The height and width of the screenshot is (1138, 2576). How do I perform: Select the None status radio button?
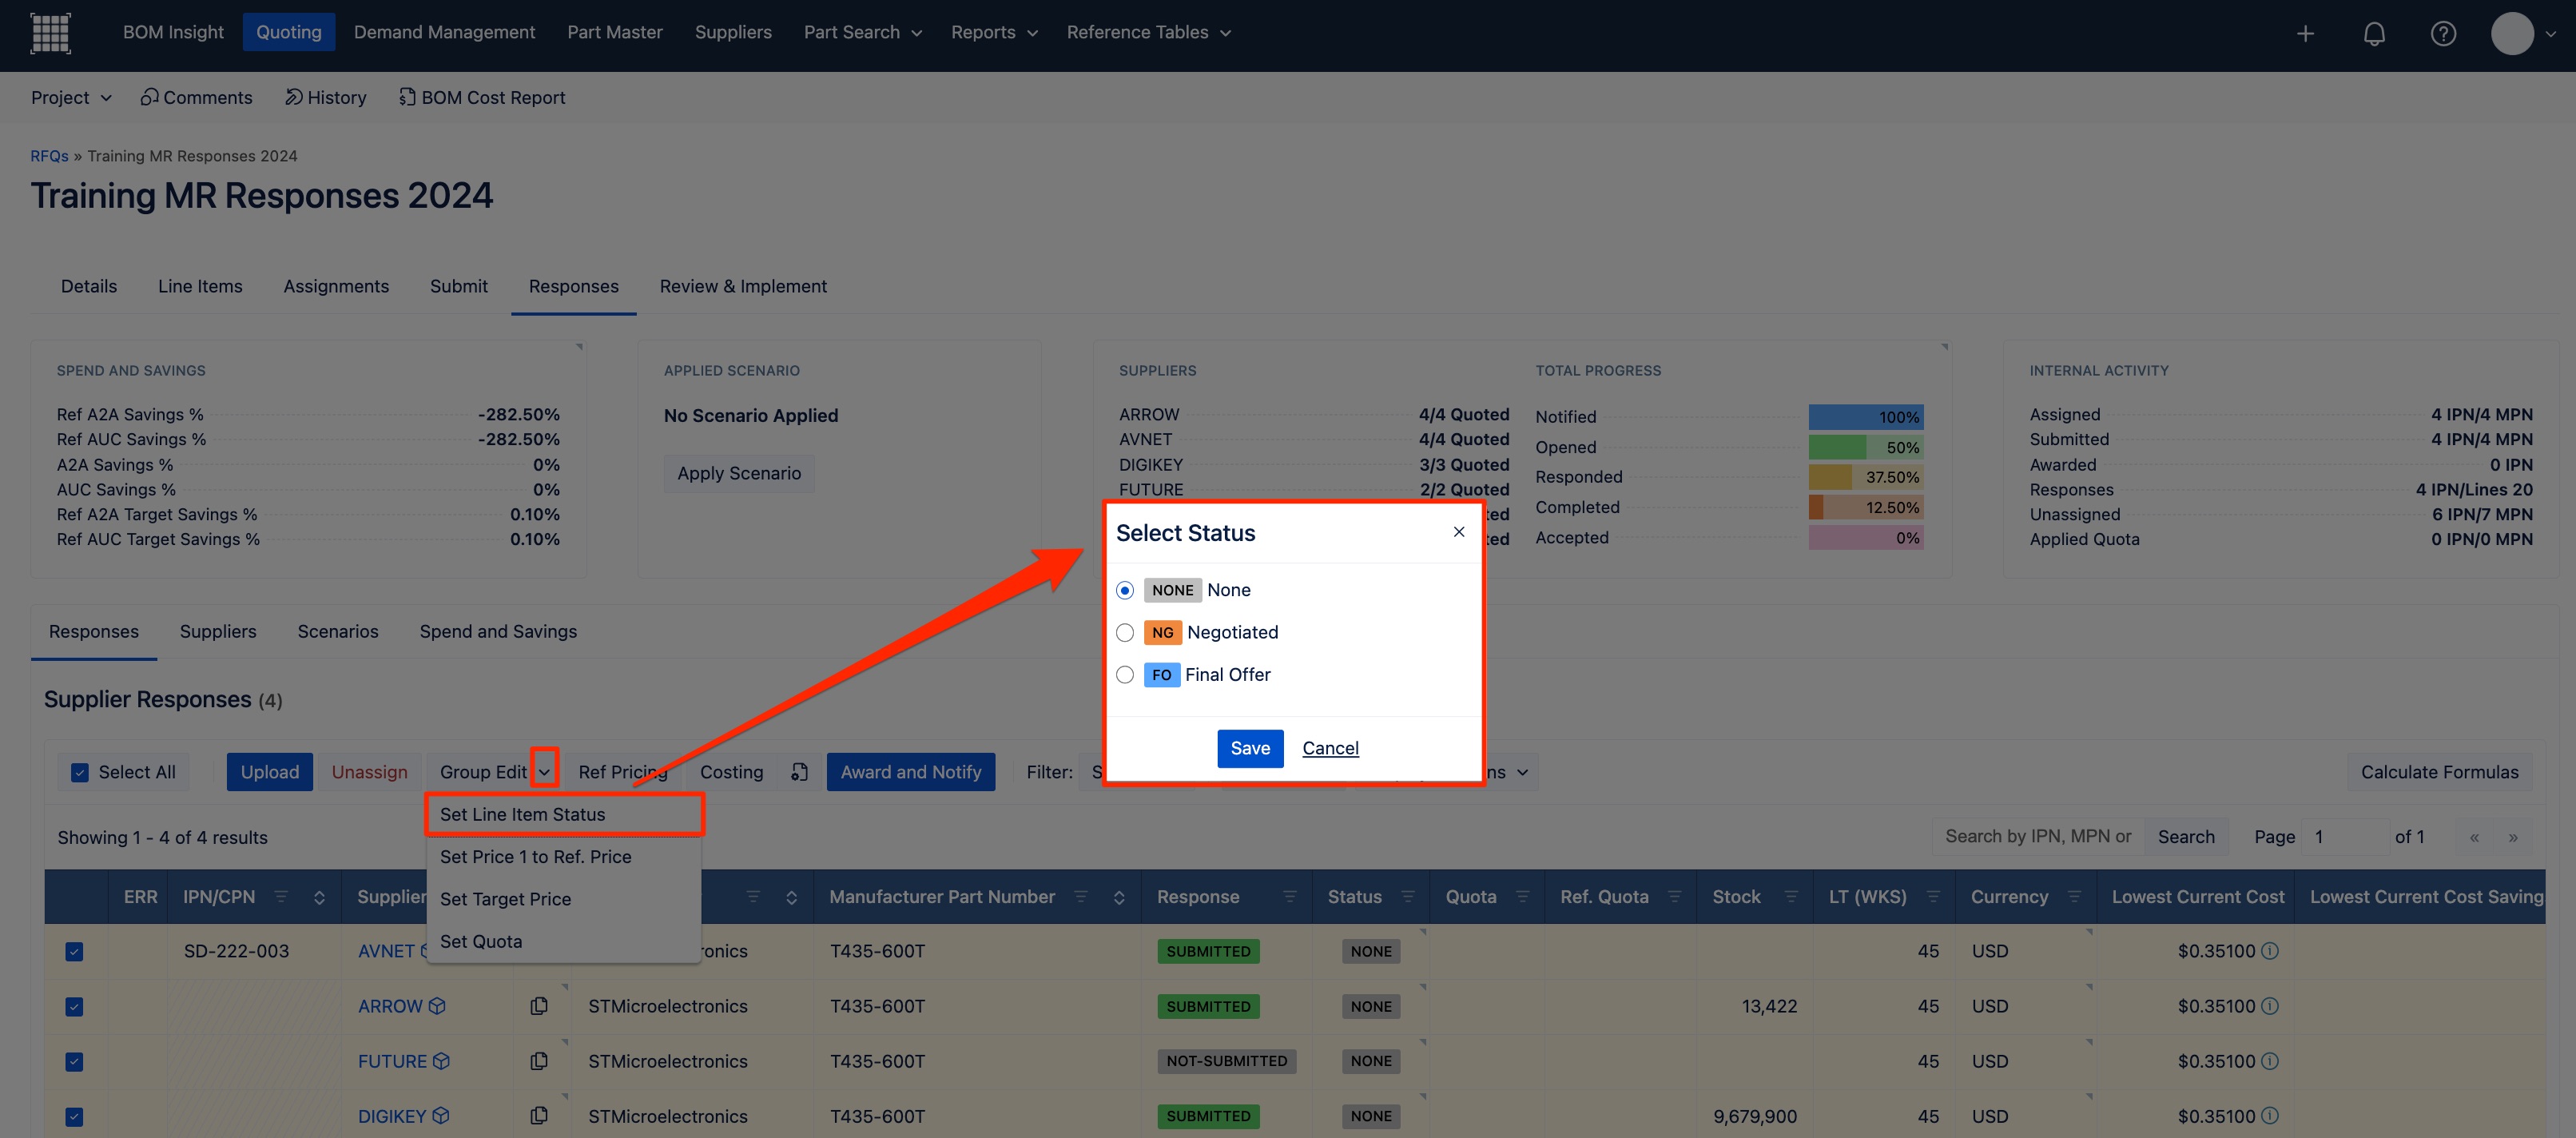pyautogui.click(x=1125, y=590)
